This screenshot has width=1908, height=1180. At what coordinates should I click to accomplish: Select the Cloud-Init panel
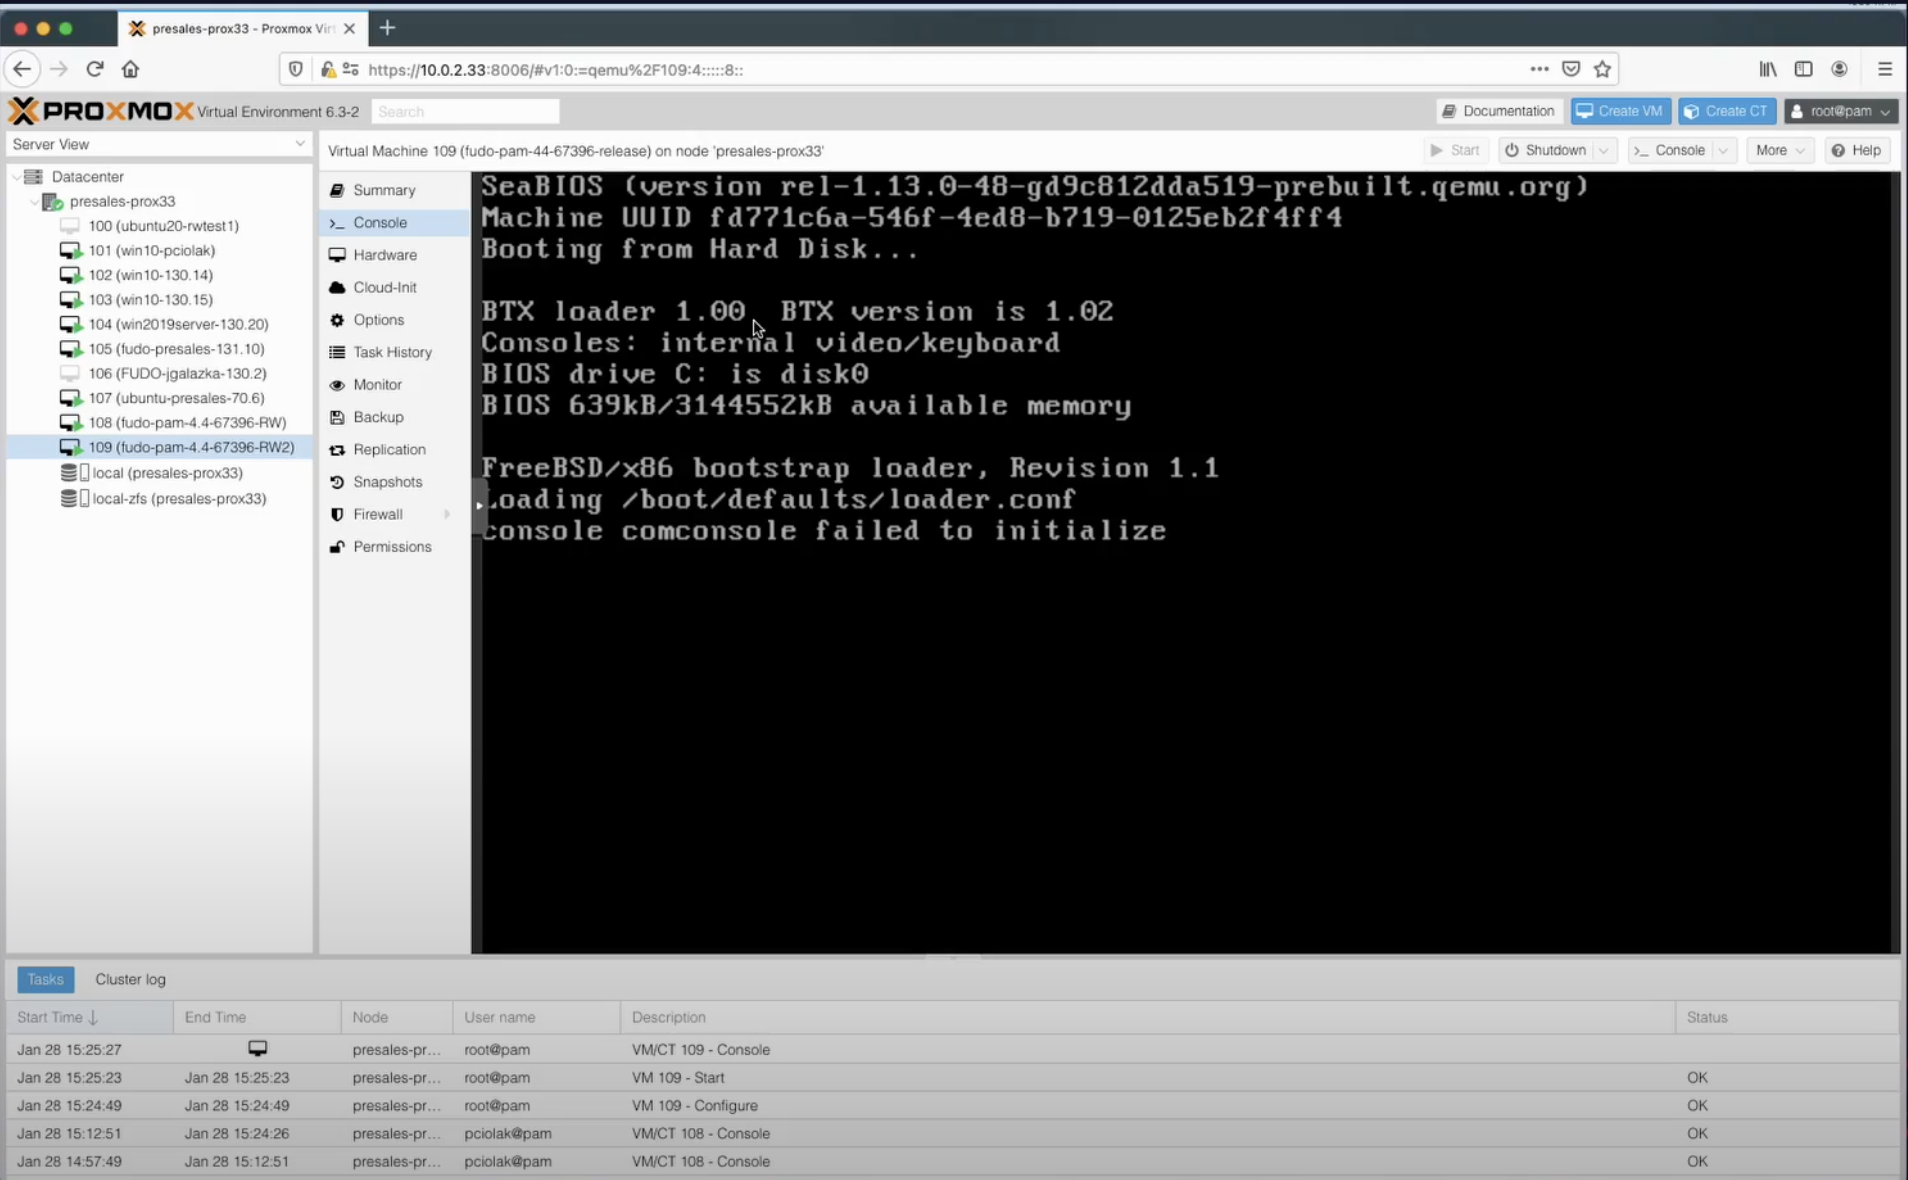coord(384,287)
